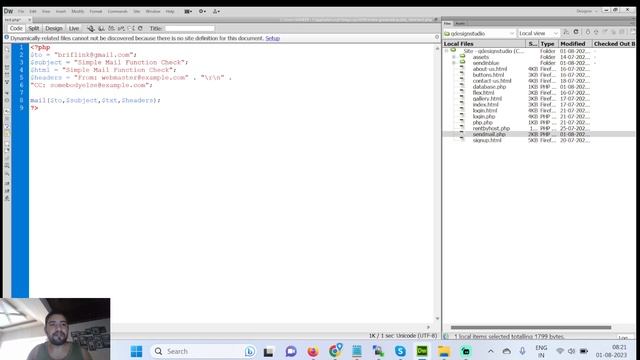The image size is (640, 360).
Task: Sort by Checked Out By column header
Action: (x=614, y=44)
